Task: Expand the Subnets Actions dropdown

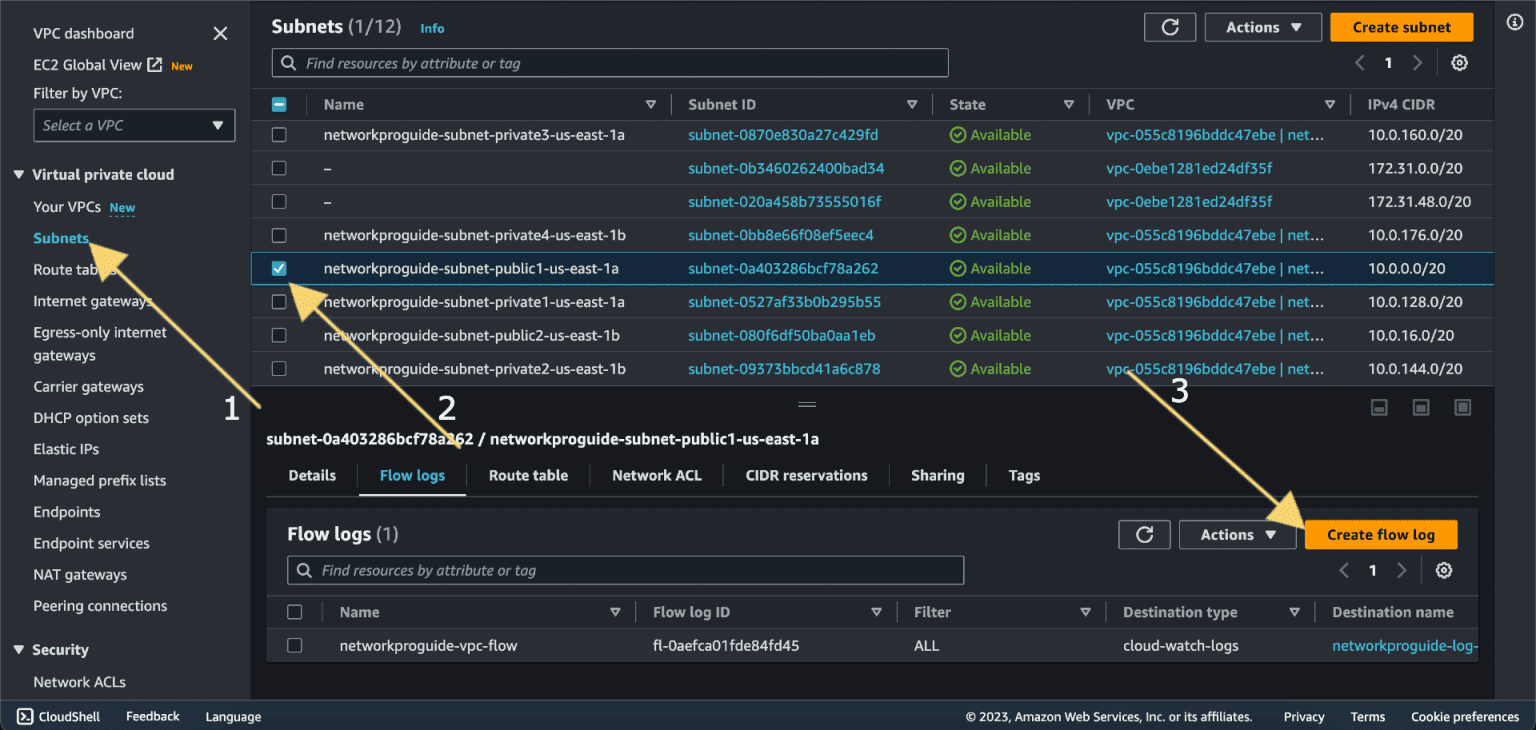Action: [x=1263, y=28]
